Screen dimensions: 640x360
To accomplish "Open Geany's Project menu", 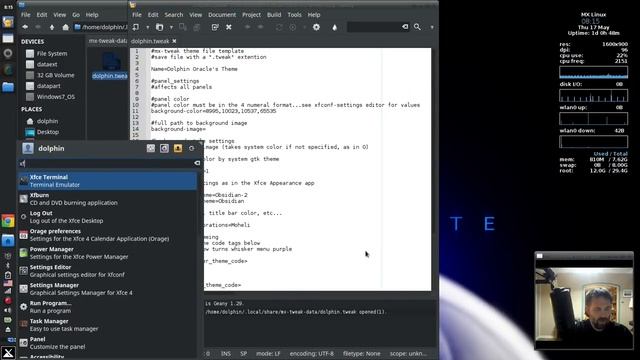I will [x=251, y=15].
